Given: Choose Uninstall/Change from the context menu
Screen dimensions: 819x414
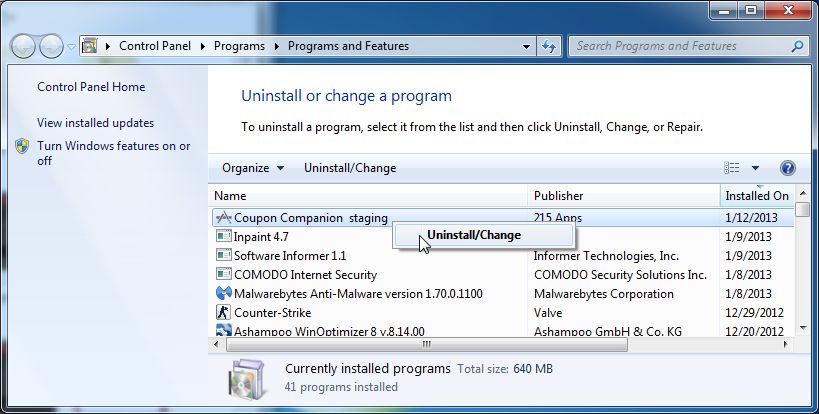Looking at the screenshot, I should [483, 235].
